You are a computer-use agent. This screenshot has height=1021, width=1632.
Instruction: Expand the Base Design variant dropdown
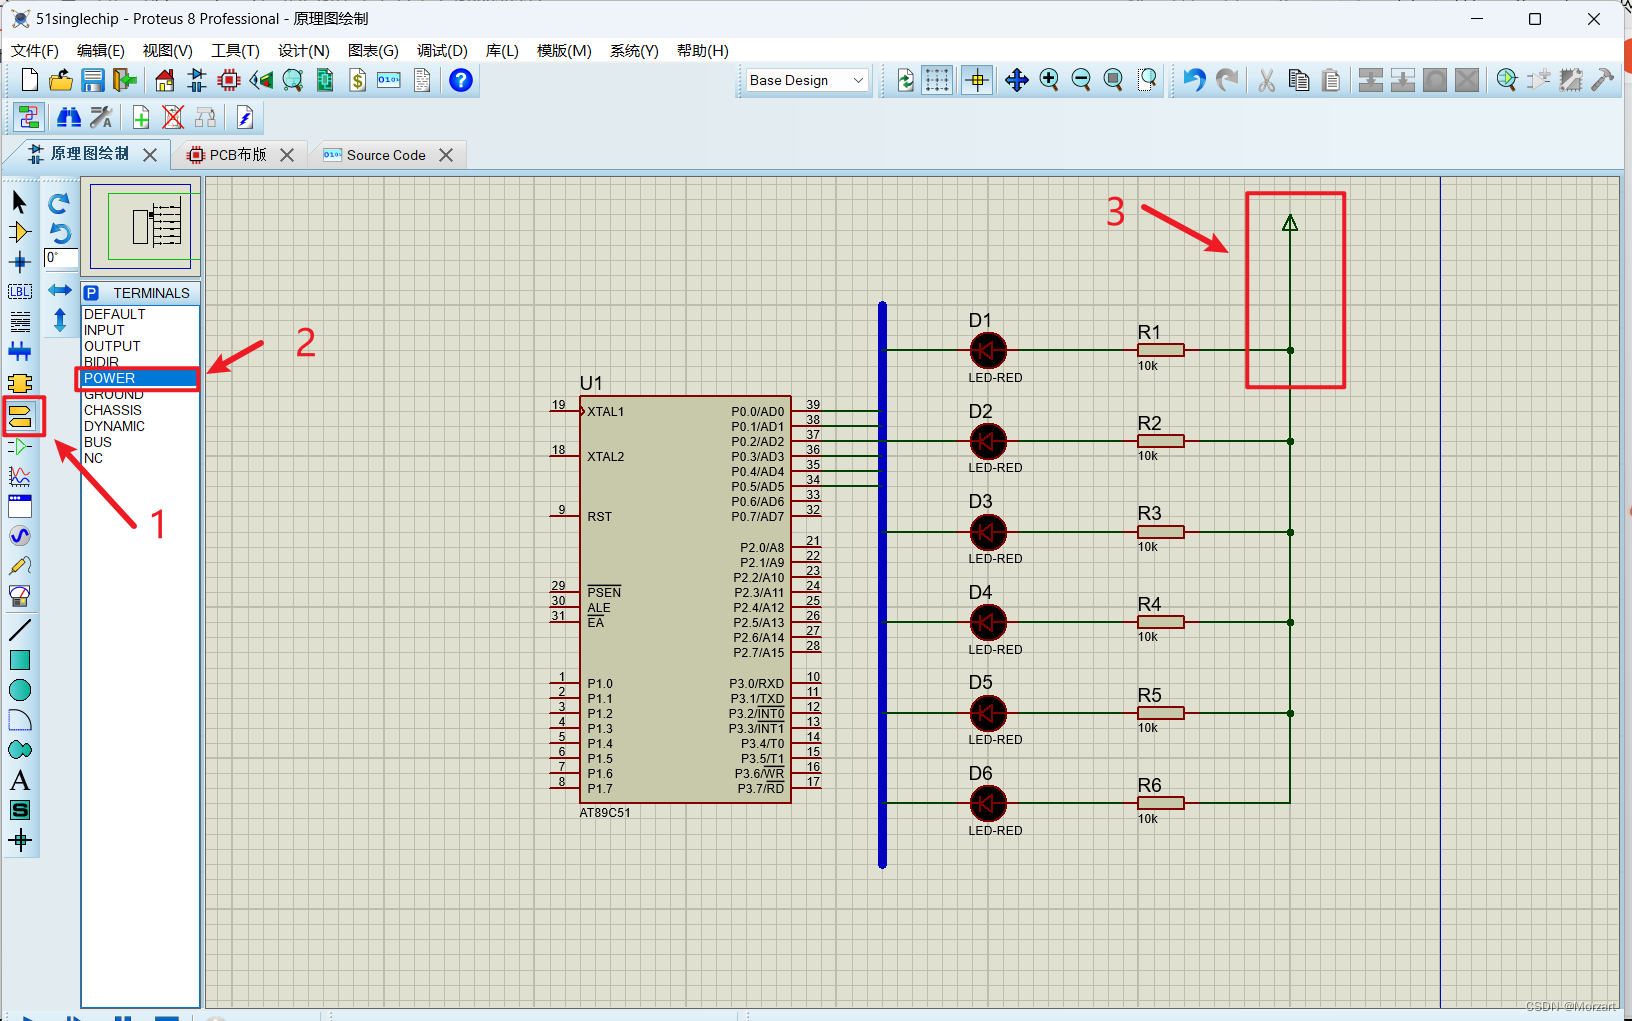(807, 80)
